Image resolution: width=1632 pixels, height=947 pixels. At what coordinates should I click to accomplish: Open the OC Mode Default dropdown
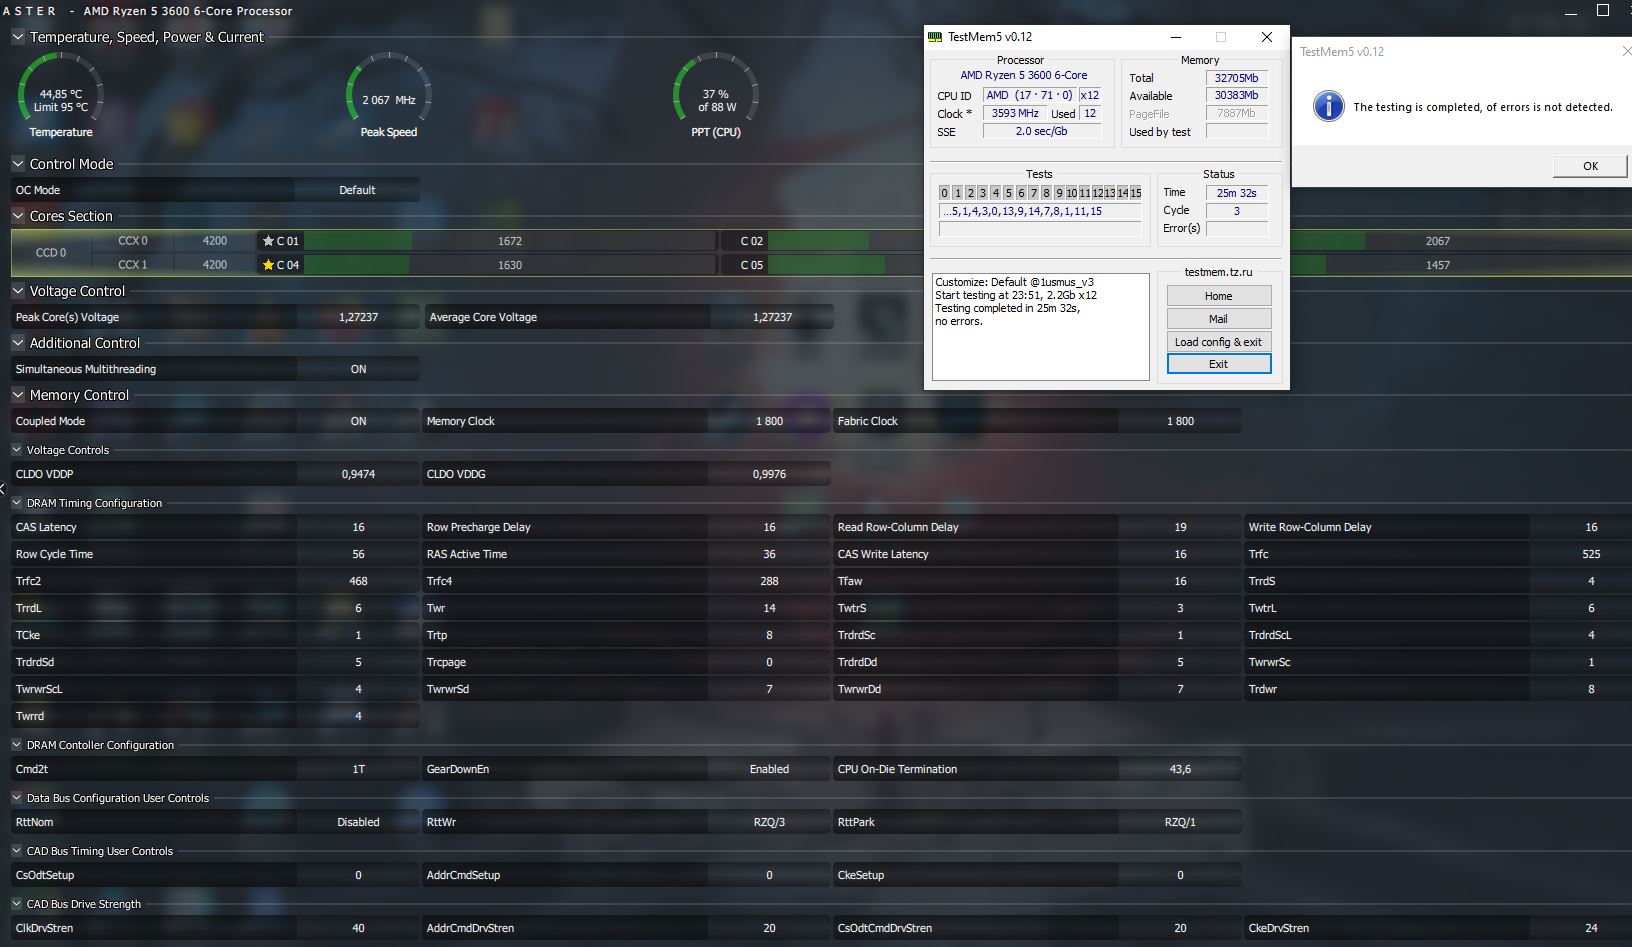(357, 190)
